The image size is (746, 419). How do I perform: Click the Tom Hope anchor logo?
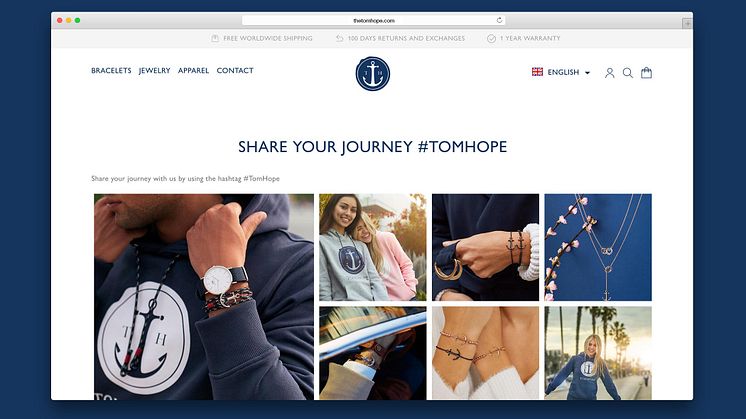373,74
